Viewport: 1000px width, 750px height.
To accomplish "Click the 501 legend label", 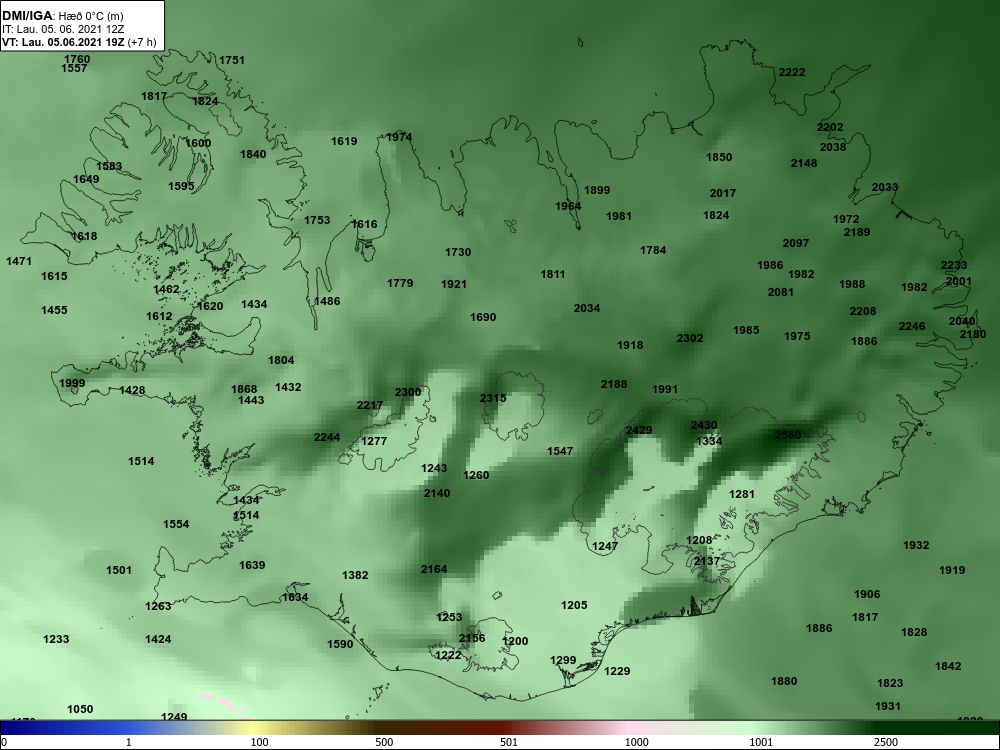I will pyautogui.click(x=509, y=742).
